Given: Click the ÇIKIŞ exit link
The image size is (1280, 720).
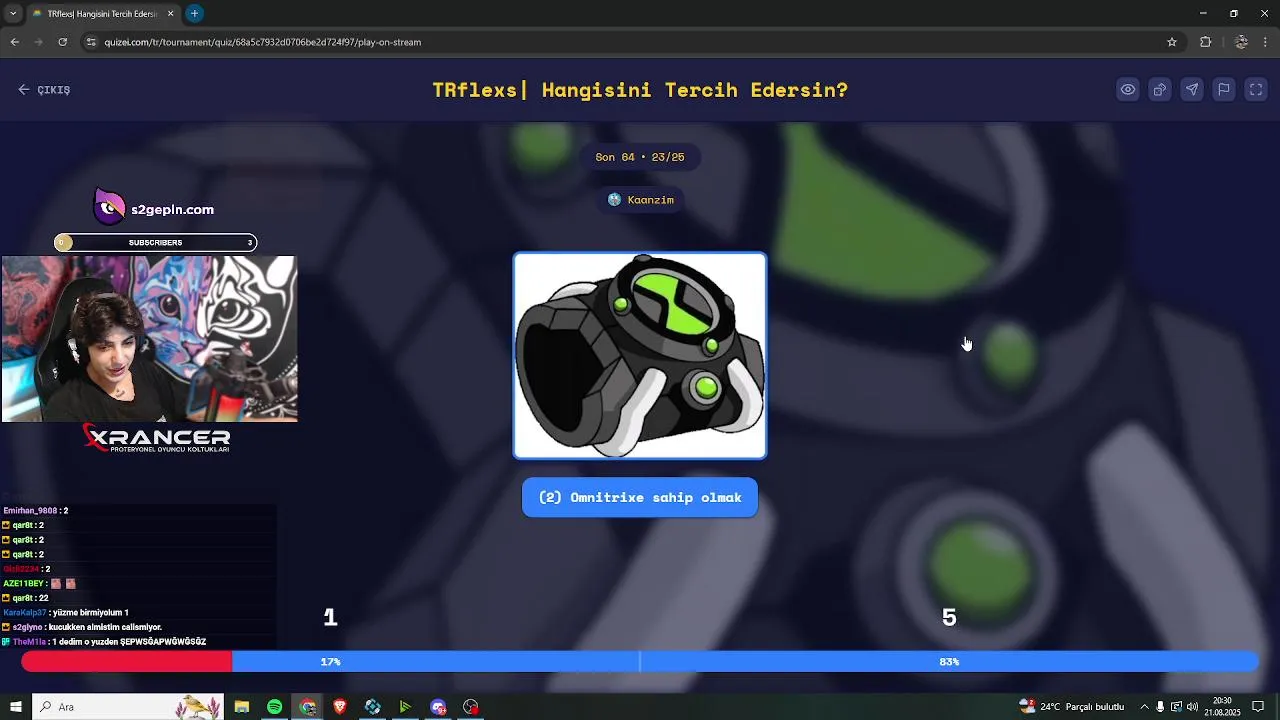Looking at the screenshot, I should tap(44, 90).
